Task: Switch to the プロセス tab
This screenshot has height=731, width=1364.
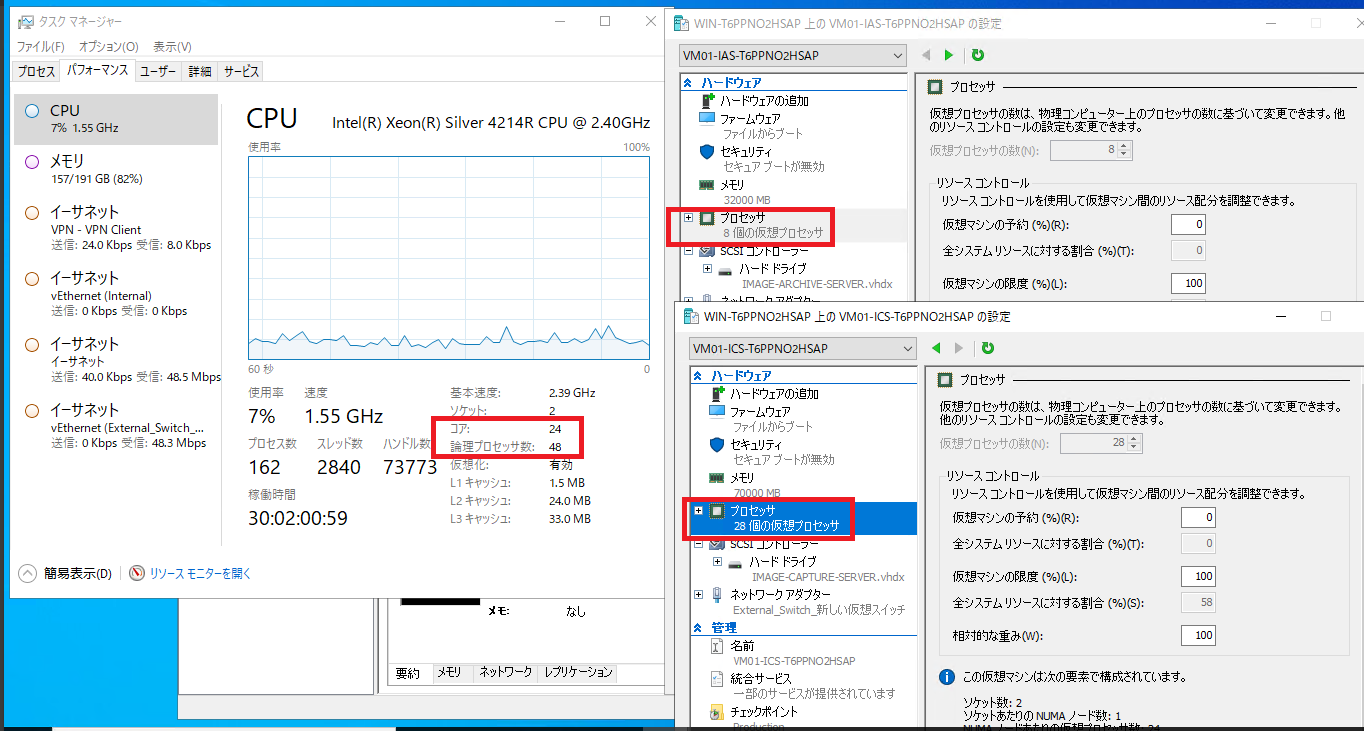Action: (x=36, y=71)
